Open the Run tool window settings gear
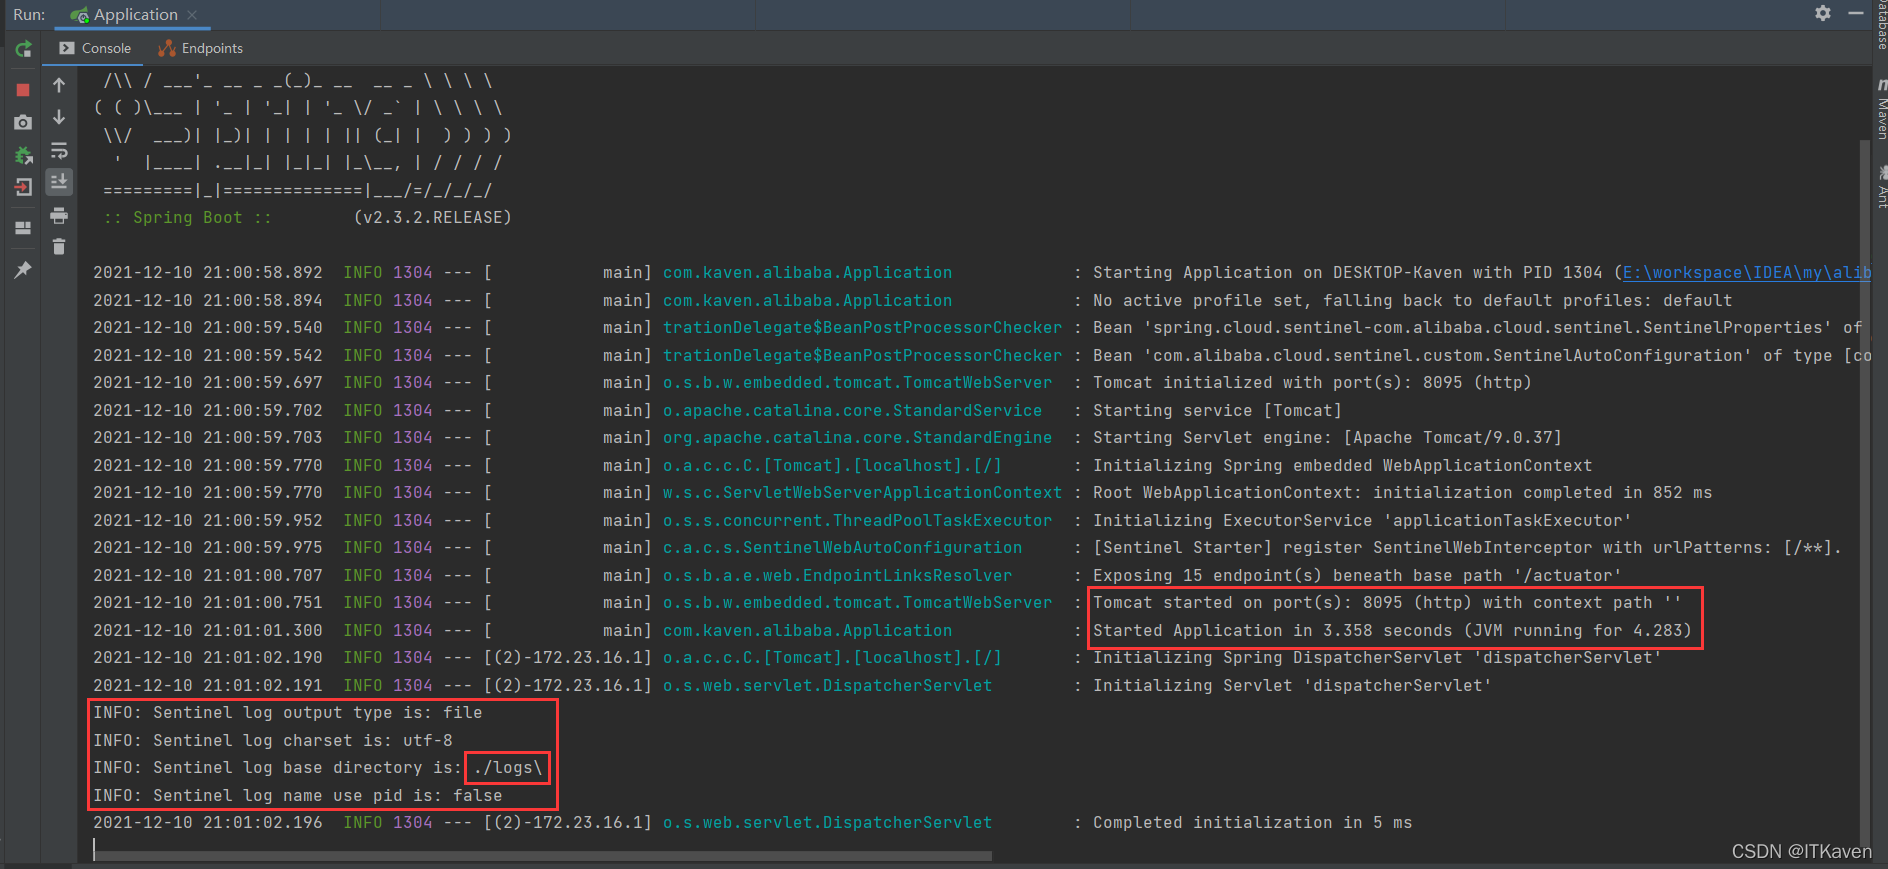1888x869 pixels. 1823,13
